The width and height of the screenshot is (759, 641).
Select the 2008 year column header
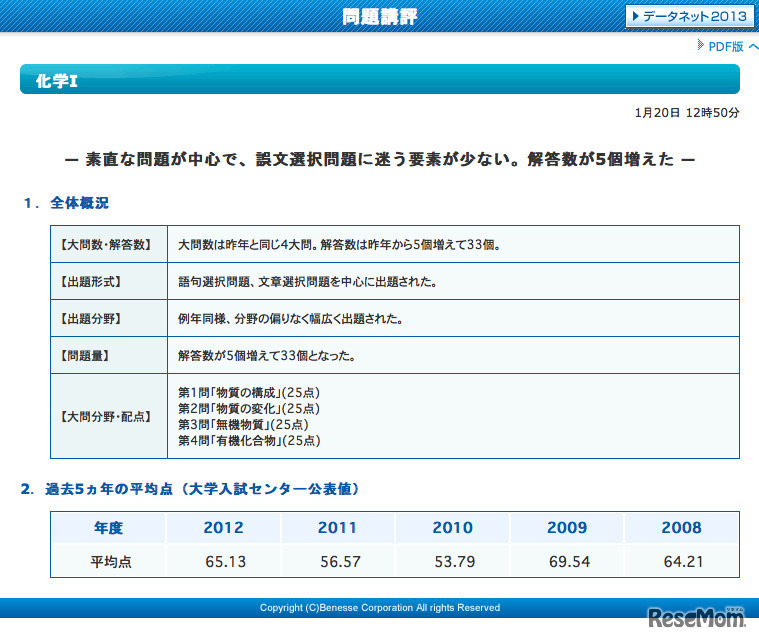point(682,527)
